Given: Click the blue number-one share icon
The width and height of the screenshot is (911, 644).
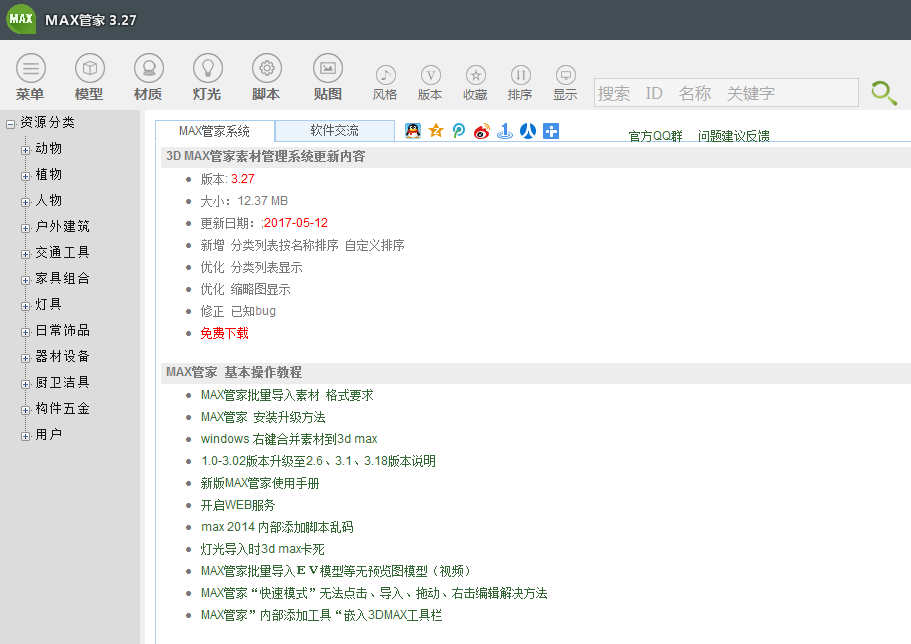Looking at the screenshot, I should tap(505, 131).
